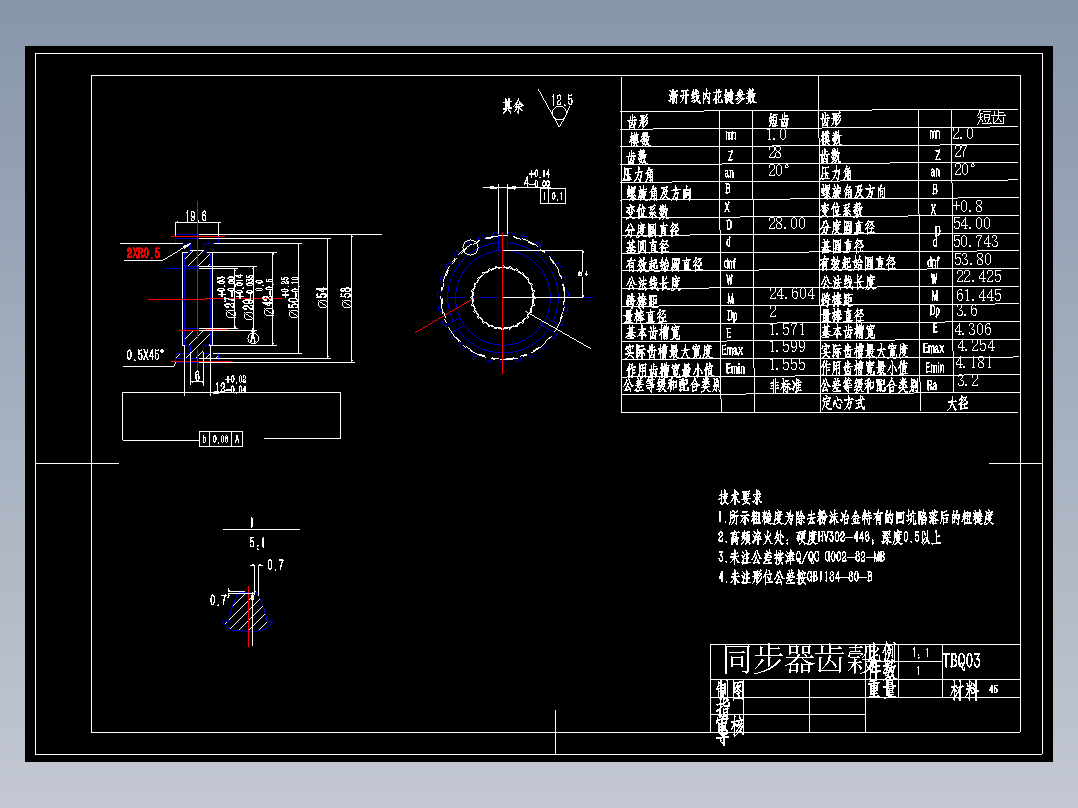Click the "4.254" Emax value
The image size is (1078, 808).
pos(976,346)
